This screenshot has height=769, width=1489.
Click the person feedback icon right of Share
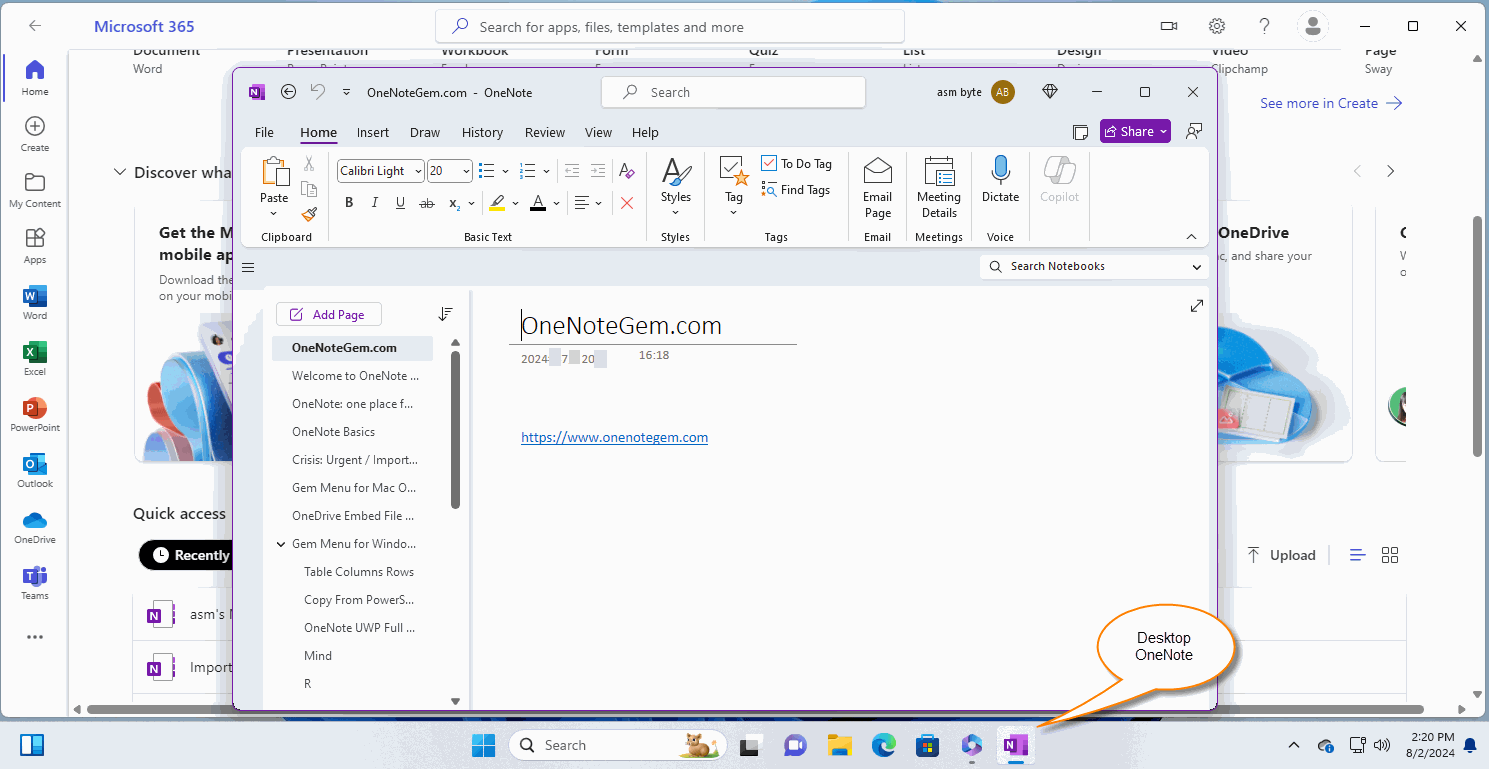click(1193, 132)
